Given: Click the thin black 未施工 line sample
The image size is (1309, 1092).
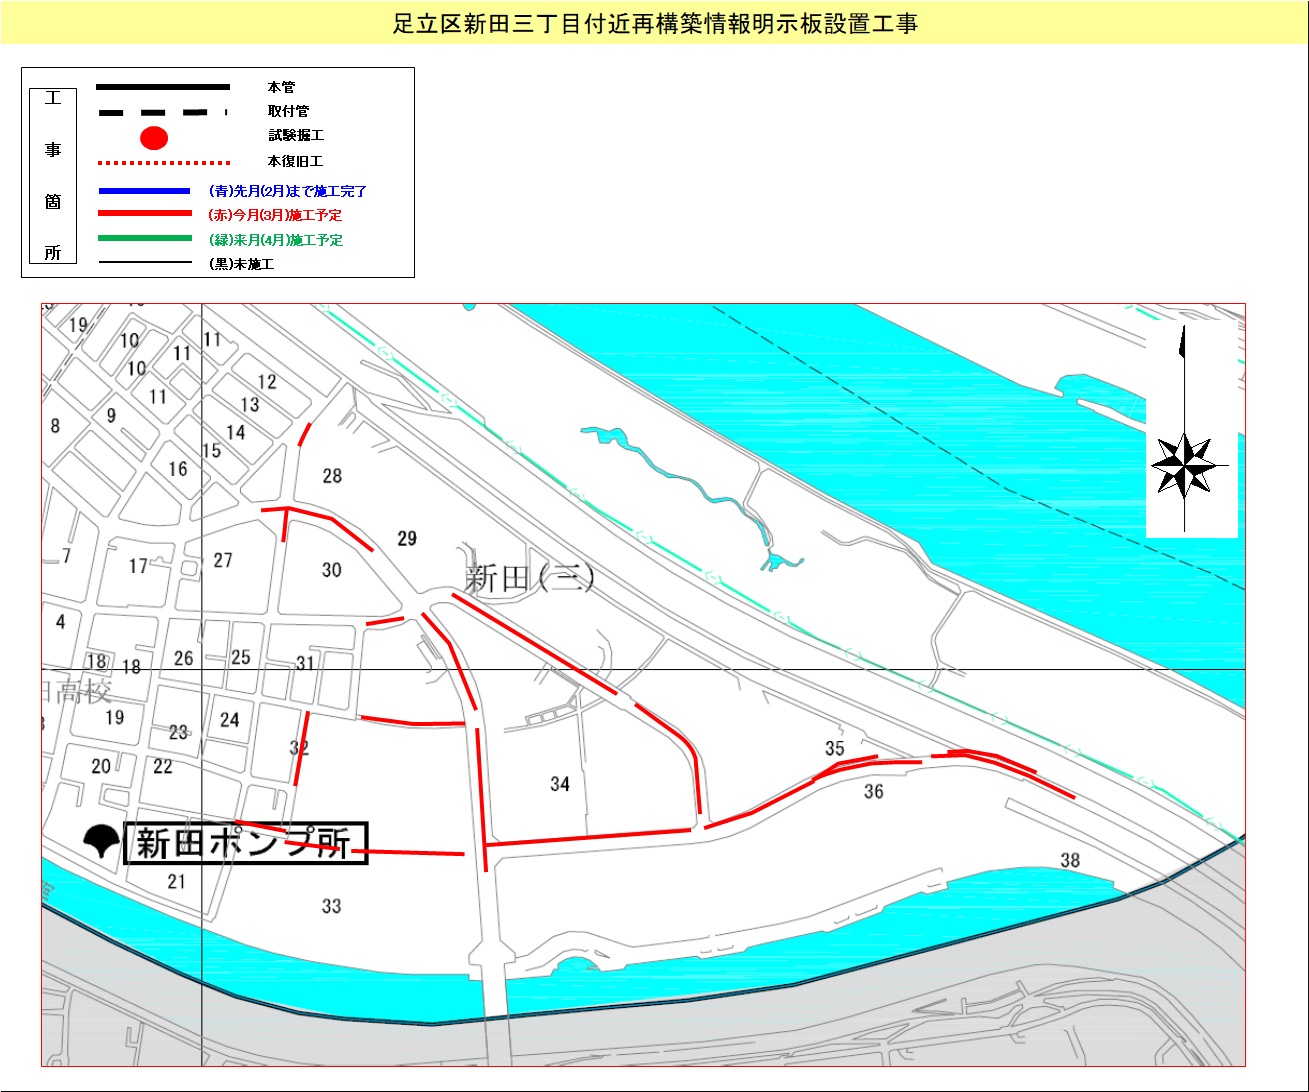Looking at the screenshot, I should (144, 264).
